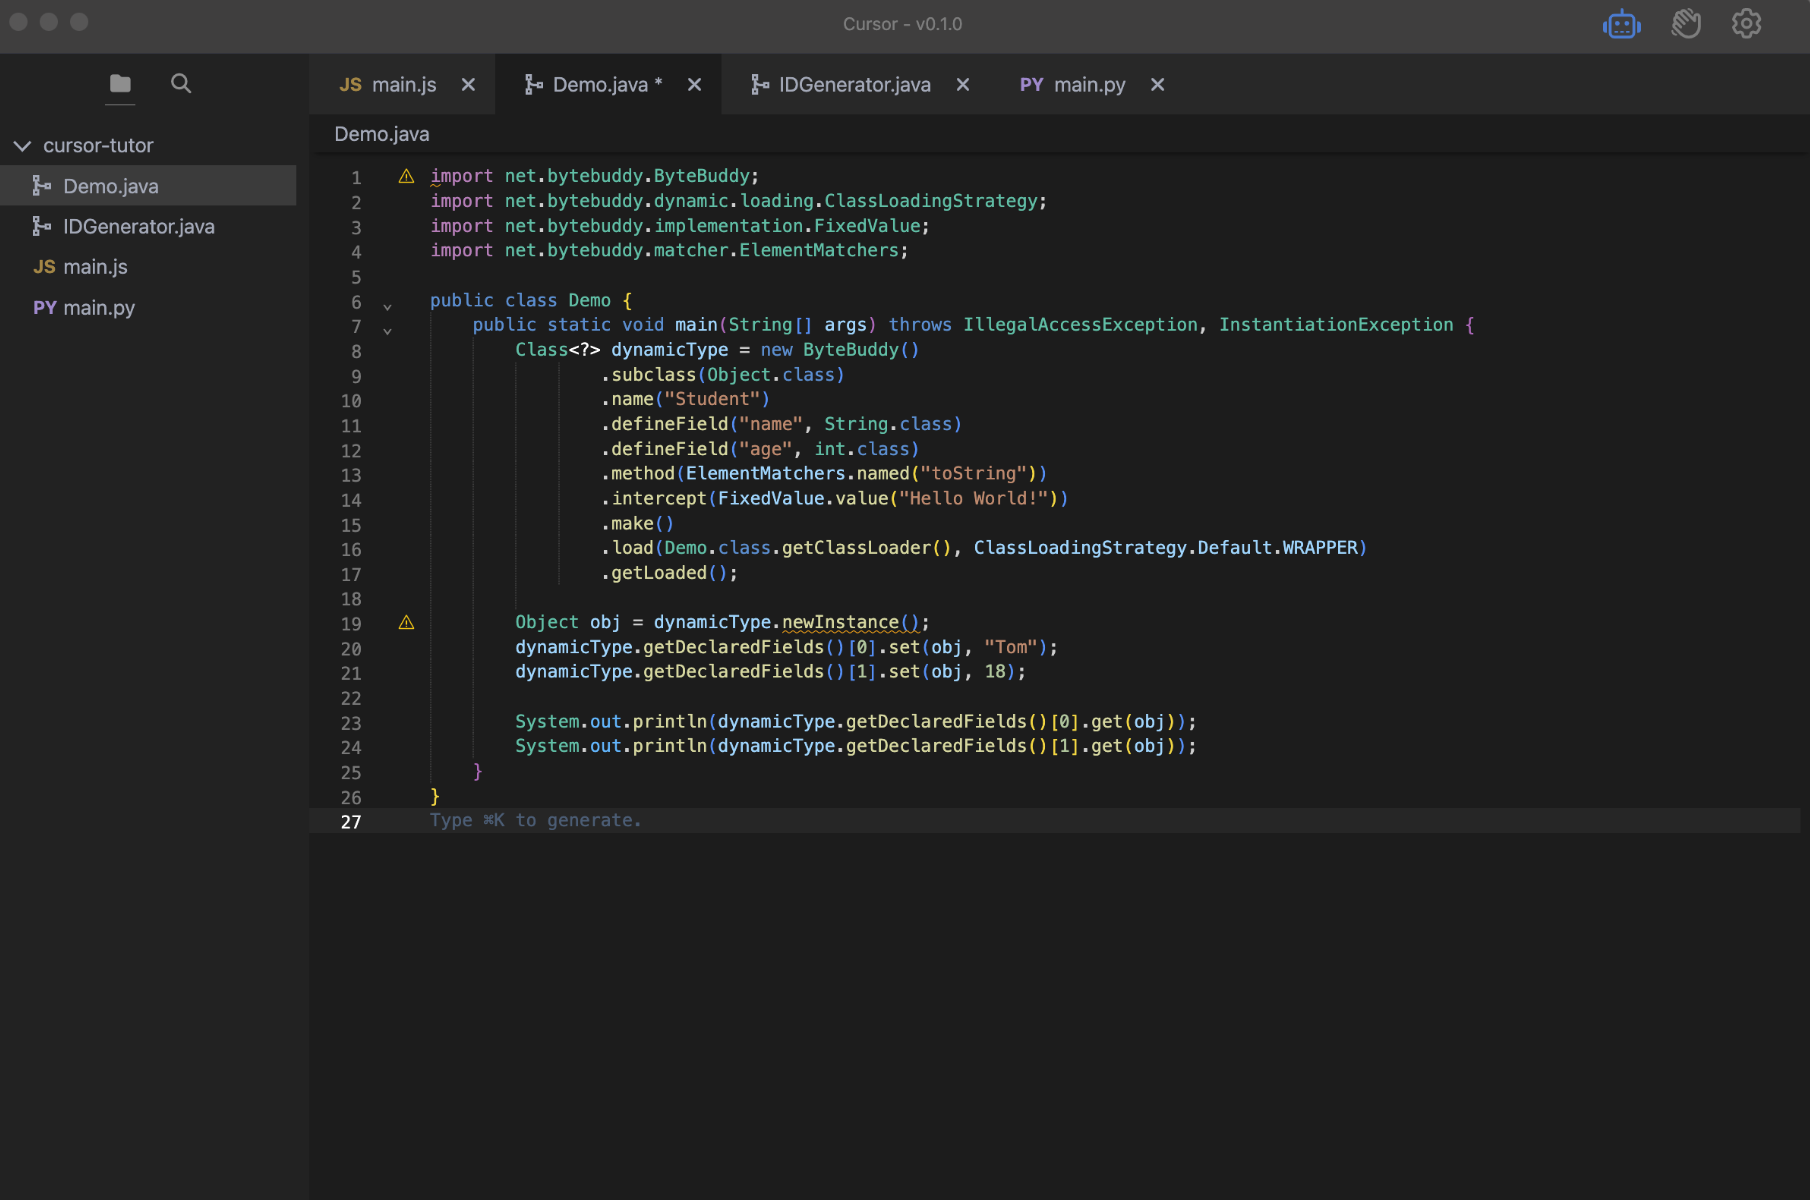Close the main.py tab
This screenshot has height=1200, width=1810.
point(1157,85)
